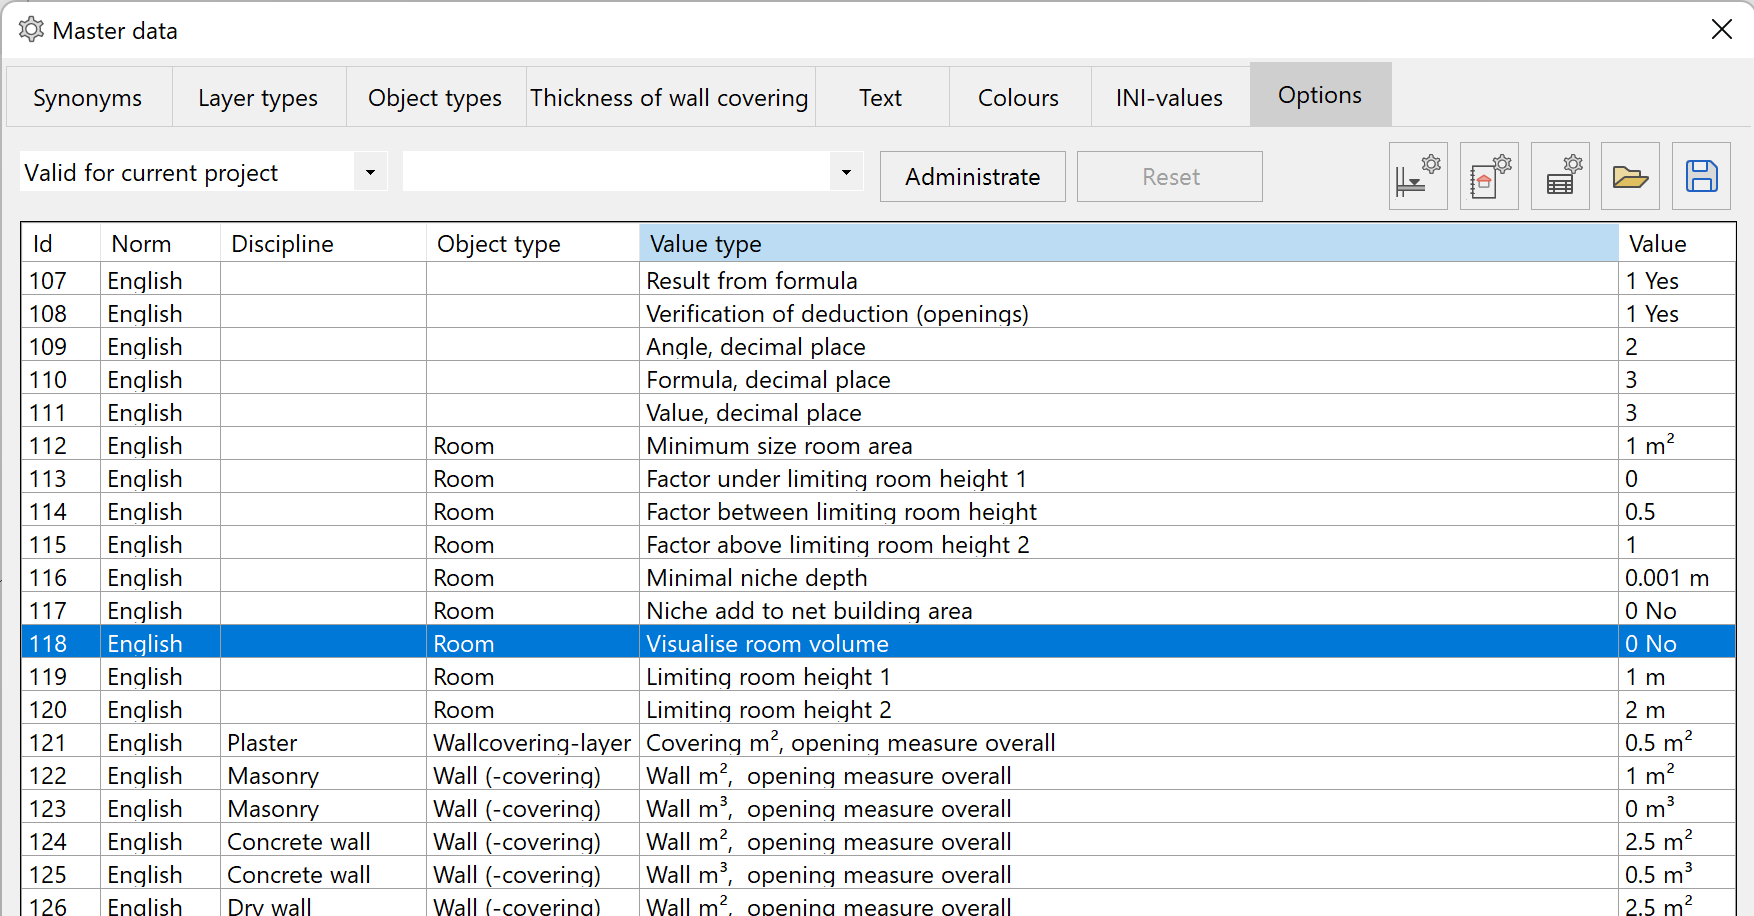Open the Object types tab
Image resolution: width=1754 pixels, height=916 pixels.
tap(435, 97)
